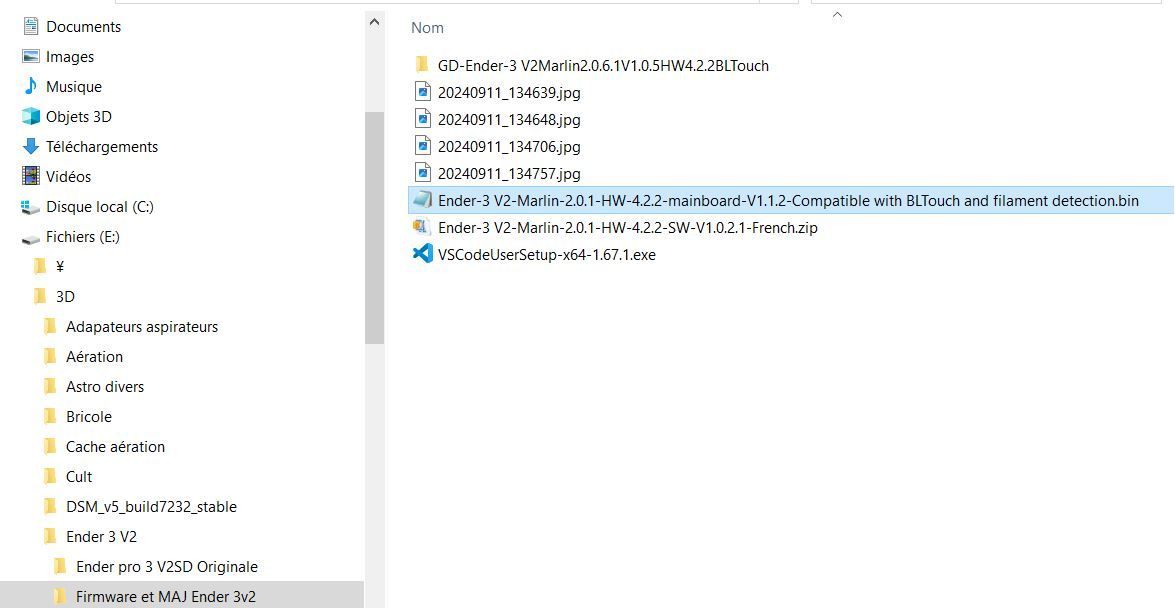Click the image icon of 20240911_134706.jpg
Screen dimensions: 1175x608
coord(423,145)
